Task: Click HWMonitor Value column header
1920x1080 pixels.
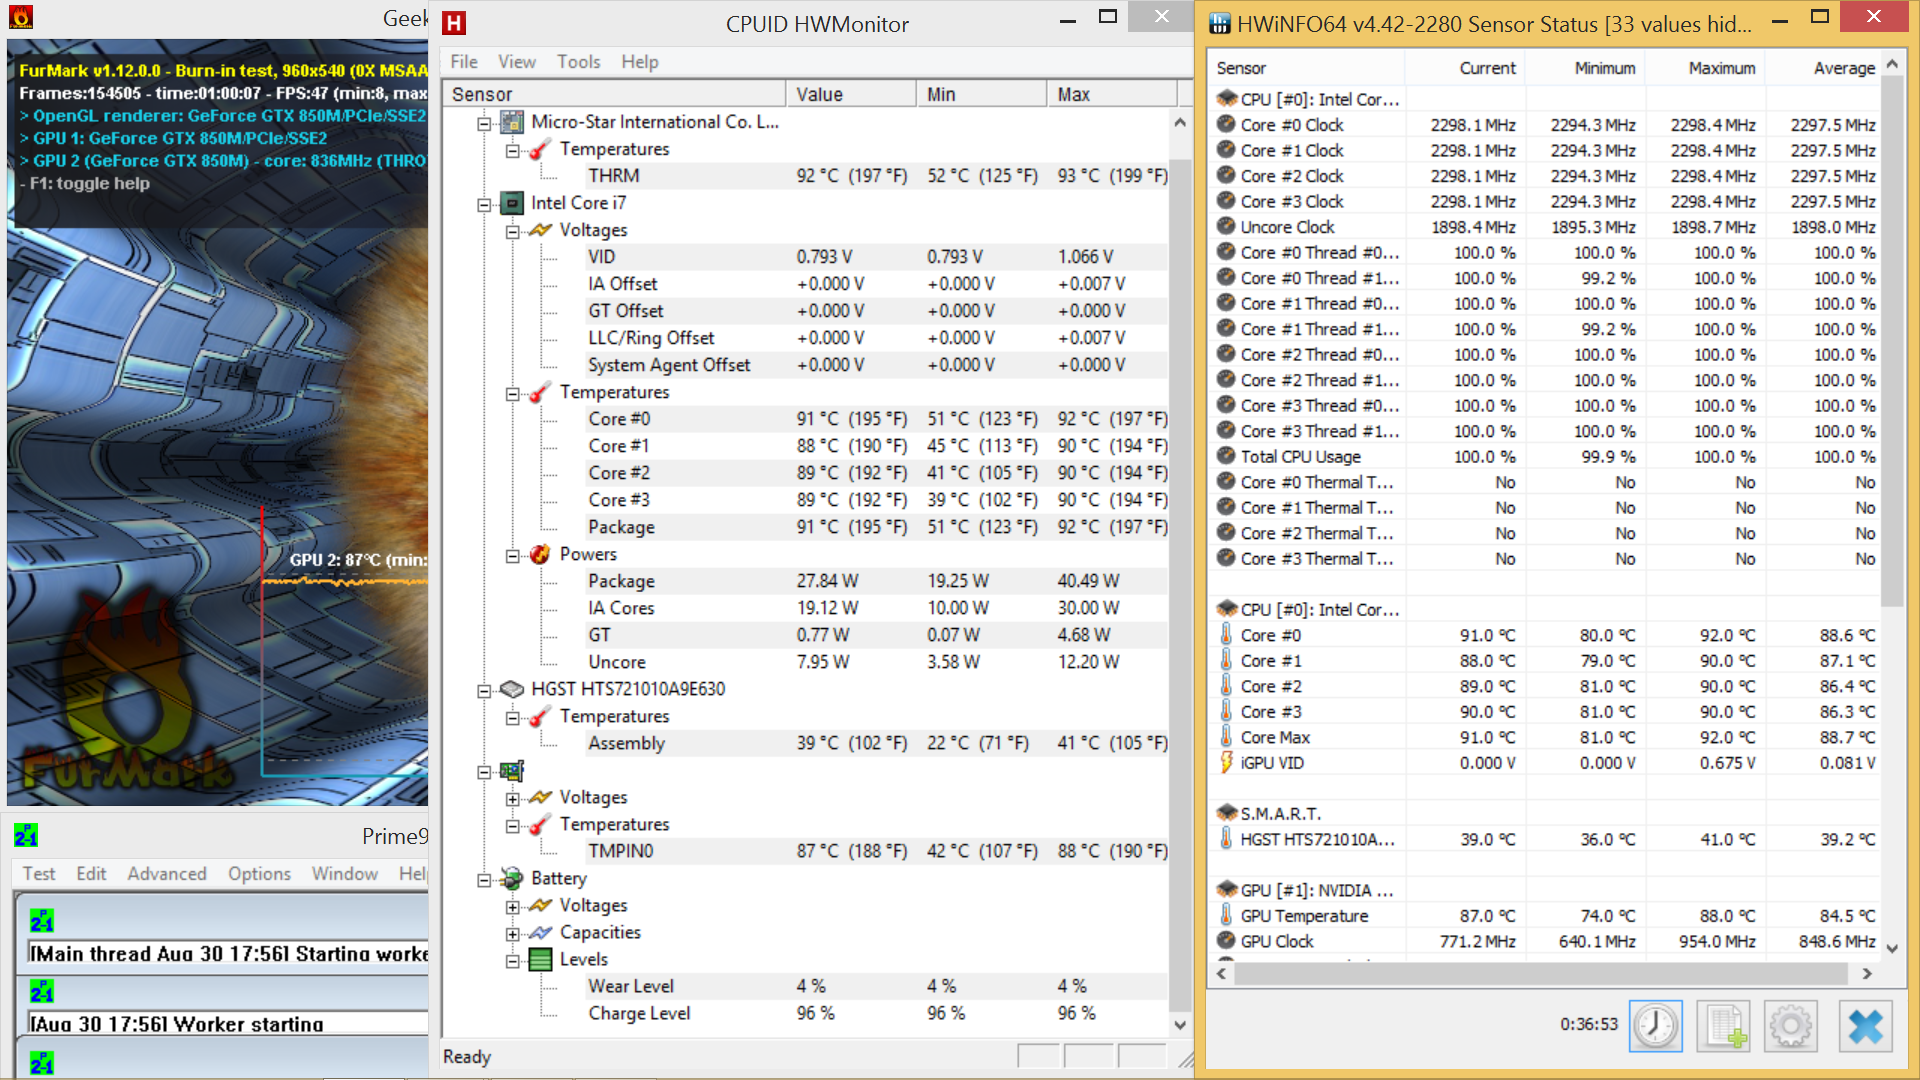Action: (x=851, y=94)
